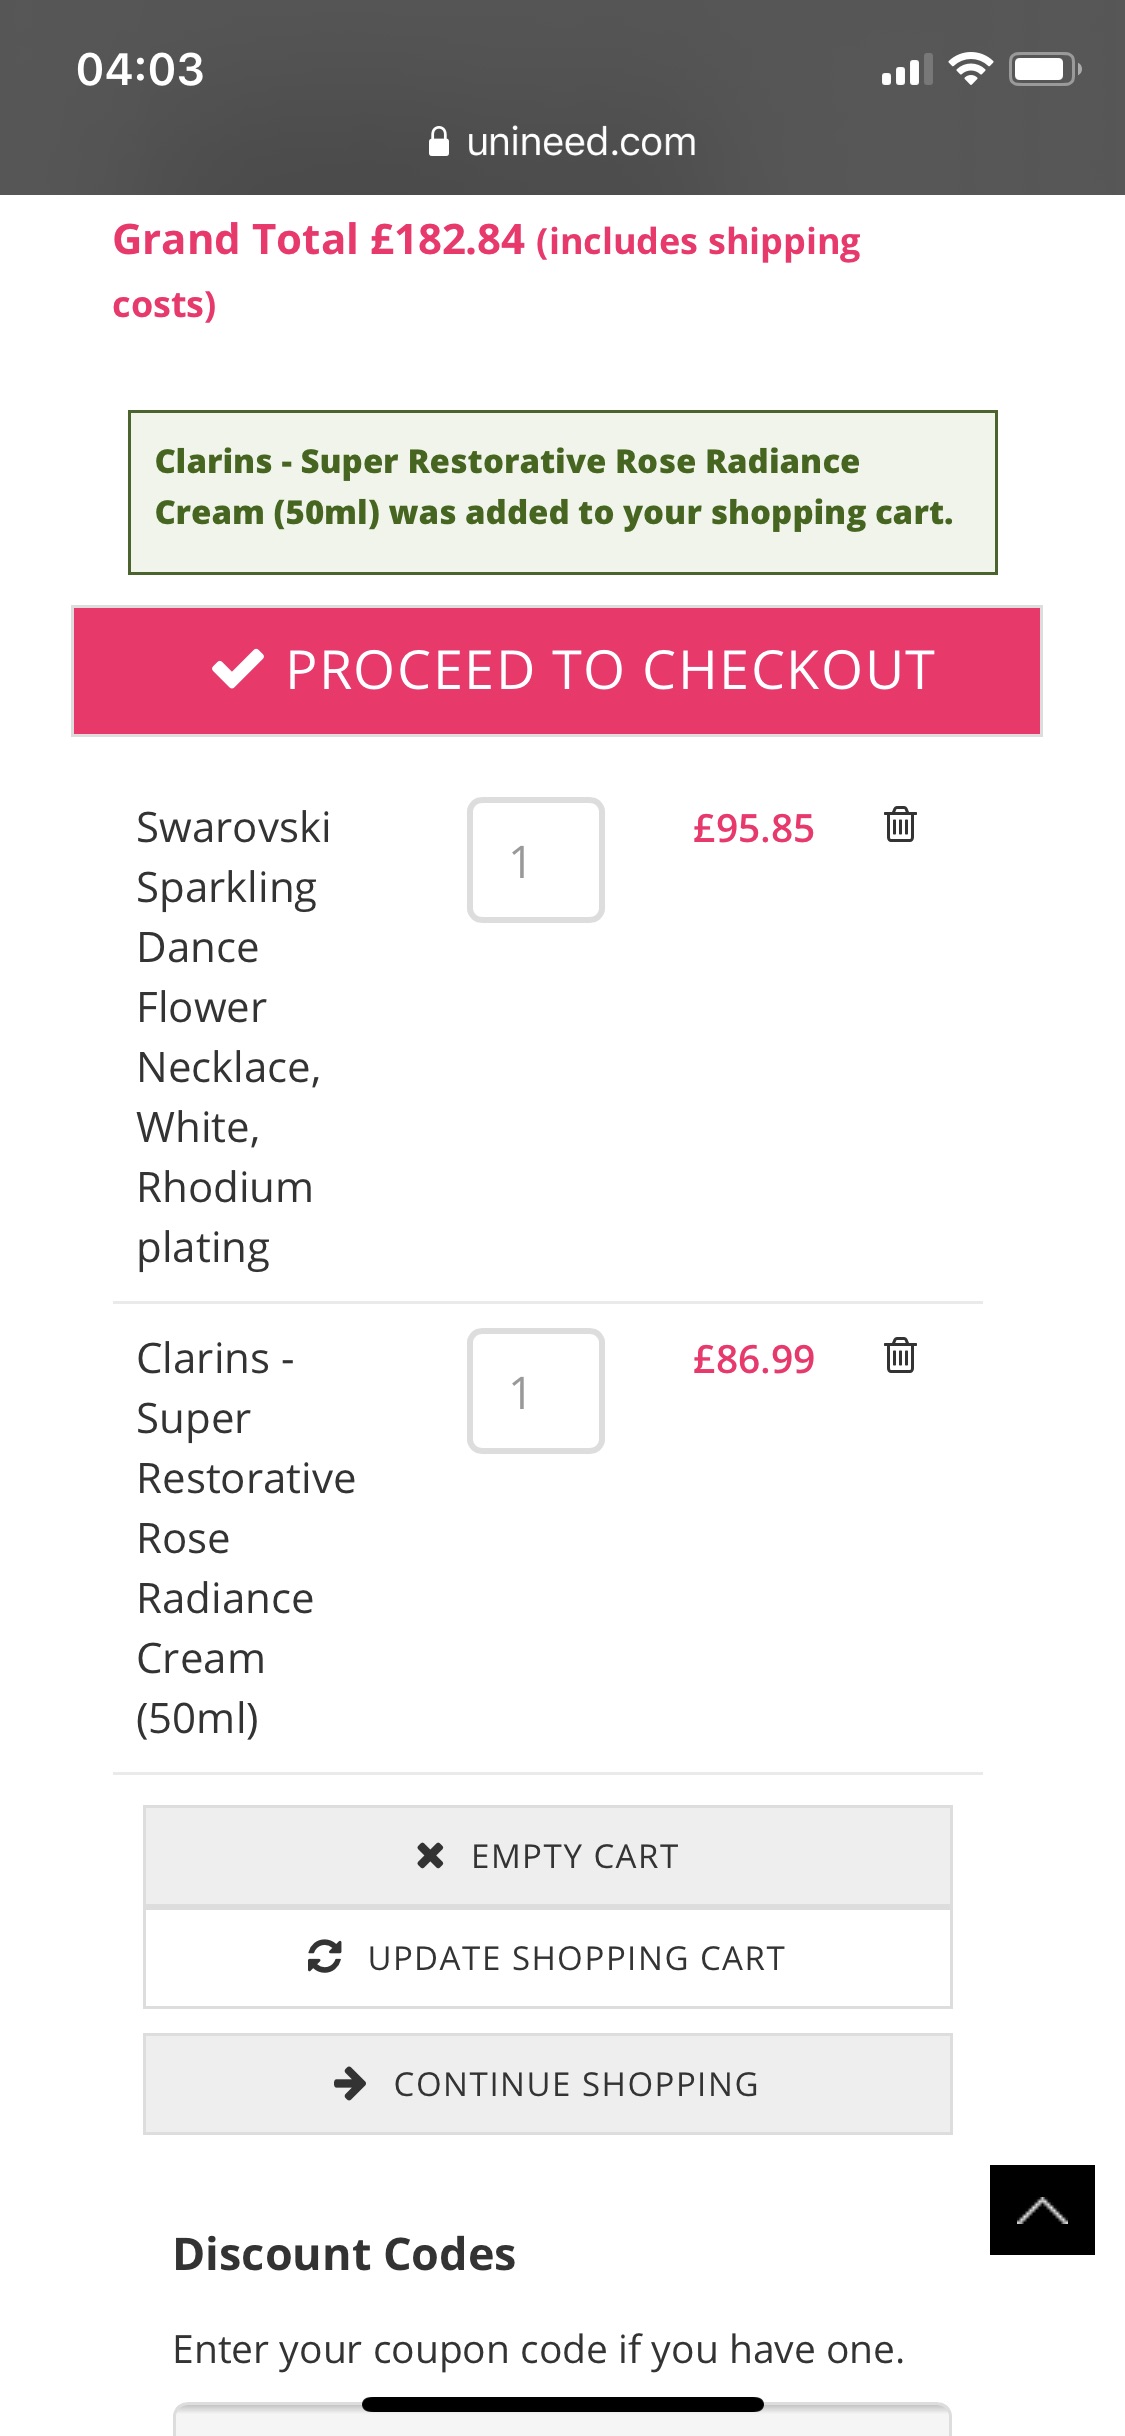Select the Empty Cart button
The height and width of the screenshot is (2436, 1125).
click(x=548, y=1856)
